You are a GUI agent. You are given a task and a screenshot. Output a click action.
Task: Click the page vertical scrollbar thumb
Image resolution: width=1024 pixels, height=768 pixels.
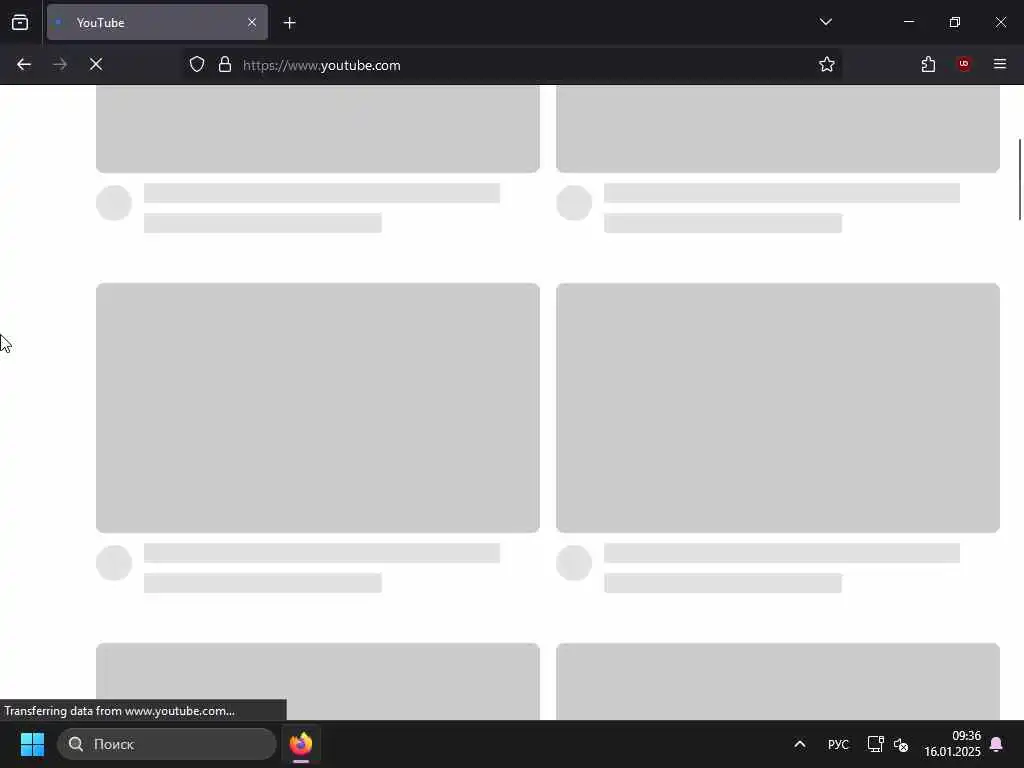pyautogui.click(x=1019, y=180)
